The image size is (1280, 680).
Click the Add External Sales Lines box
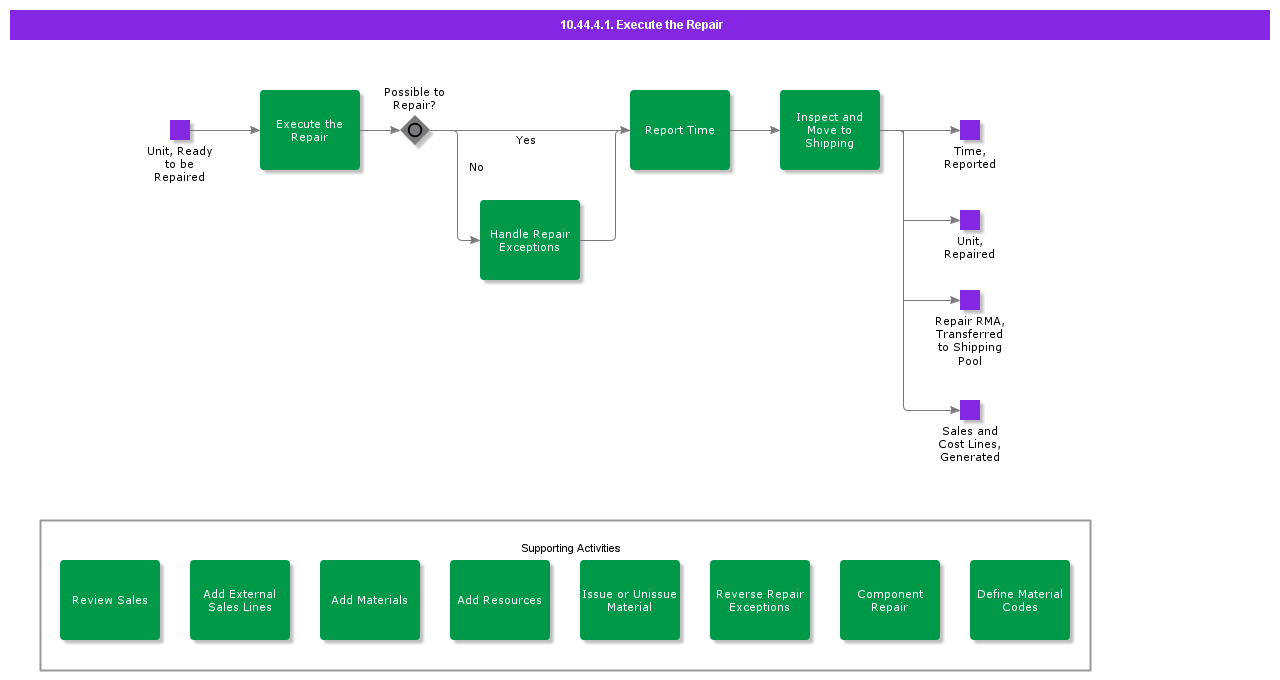(x=240, y=600)
